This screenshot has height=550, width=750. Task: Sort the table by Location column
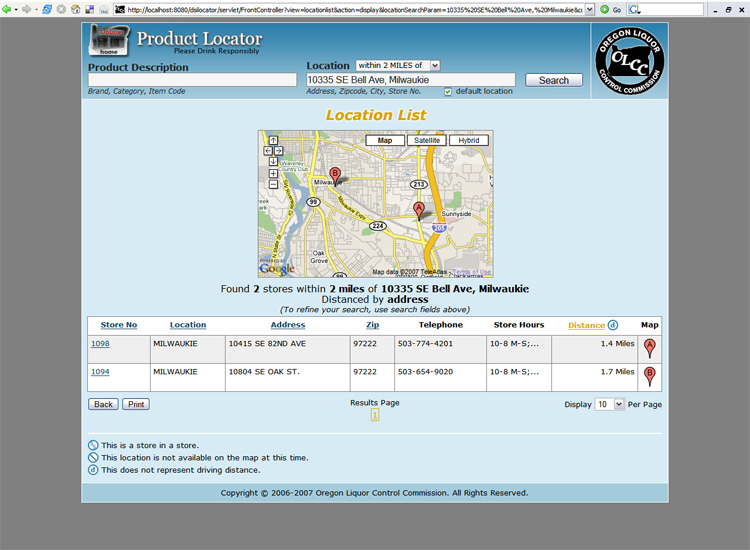188,325
